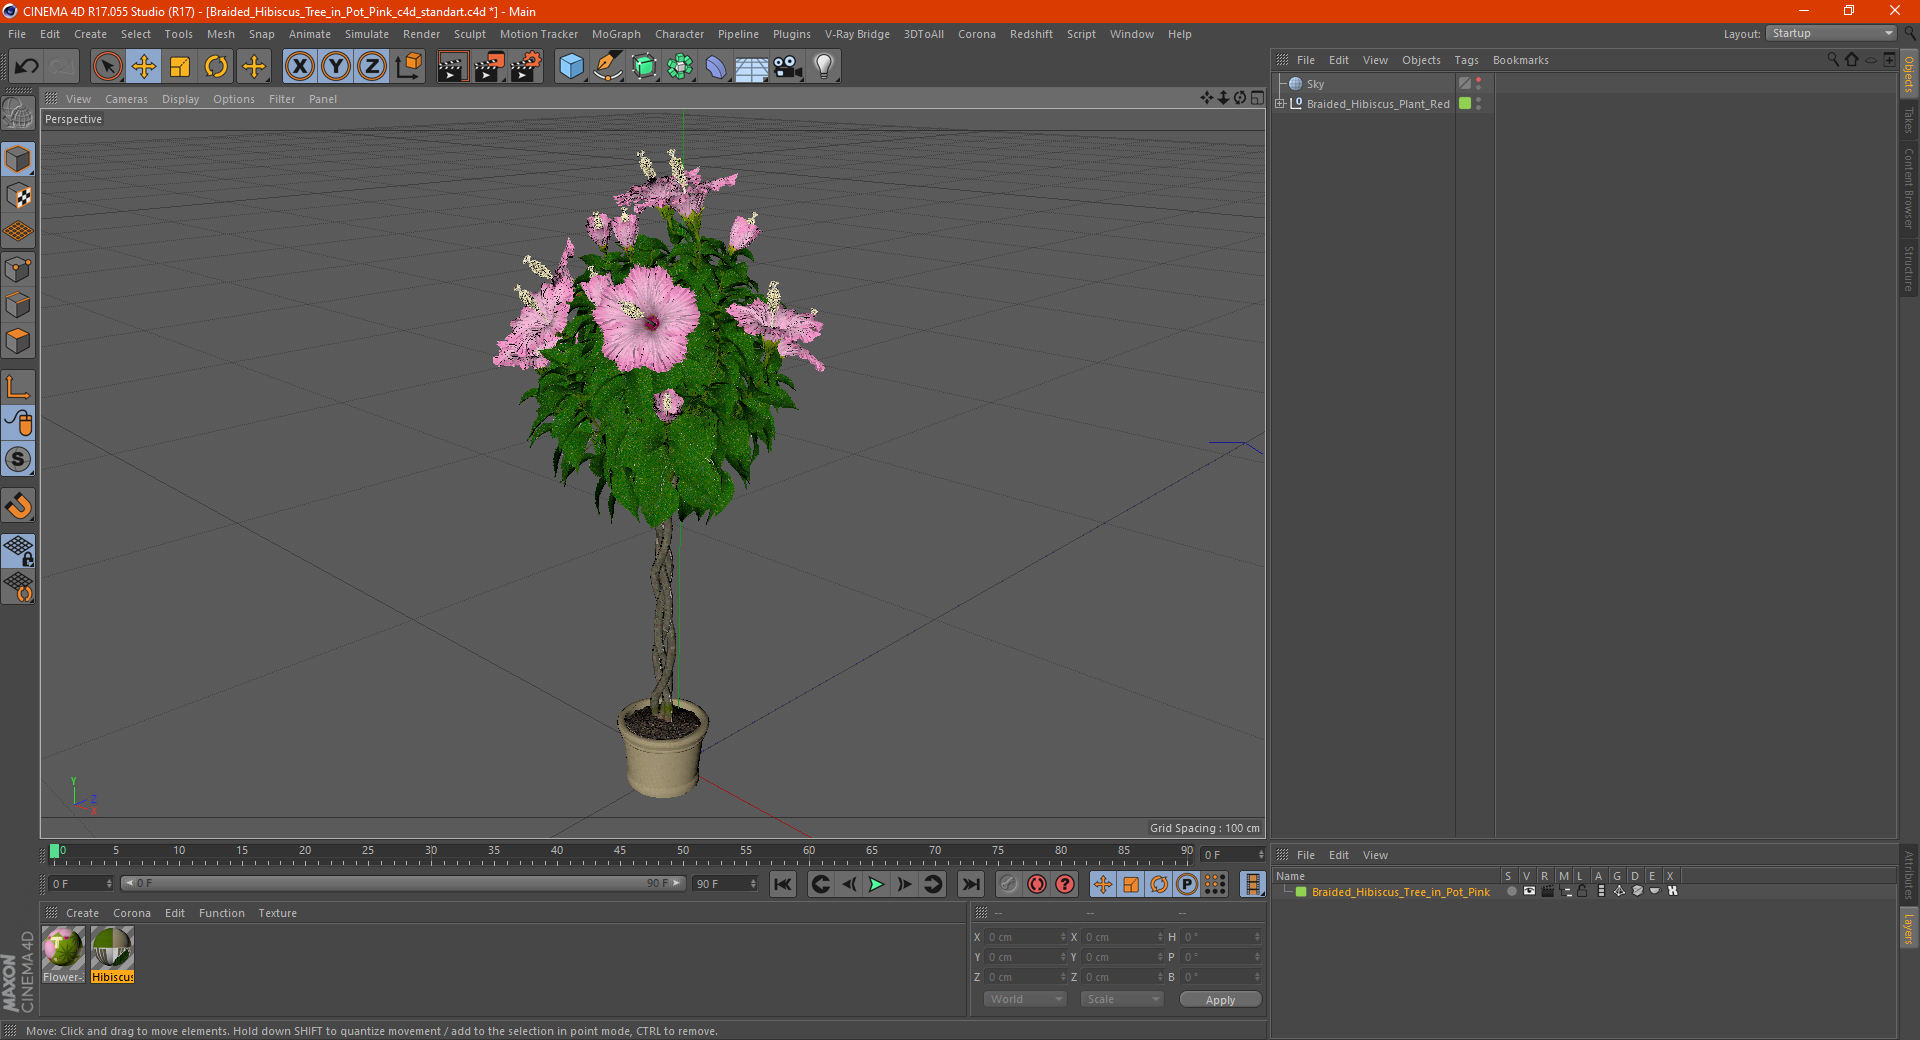The image size is (1920, 1040).
Task: Open the World coordinate dropdown
Action: [x=1025, y=999]
